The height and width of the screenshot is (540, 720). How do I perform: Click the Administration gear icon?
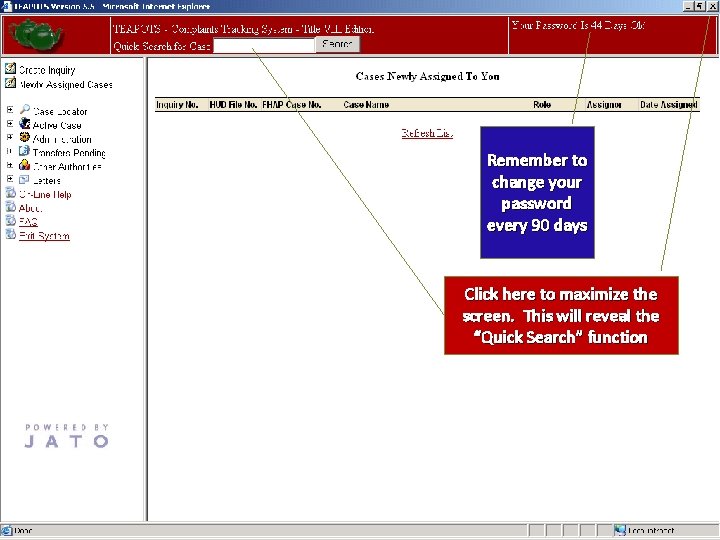coord(24,137)
